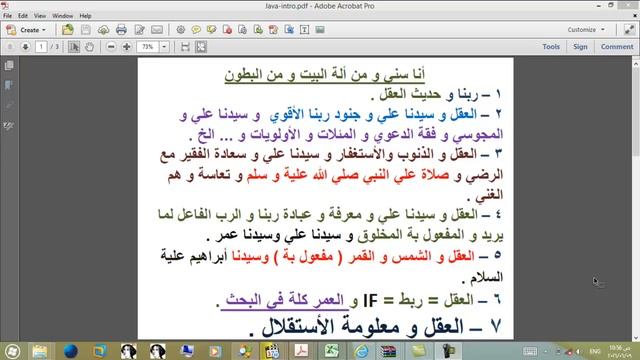The image size is (640, 360).
Task: Click the add image picture icon
Action: tap(320, 29)
